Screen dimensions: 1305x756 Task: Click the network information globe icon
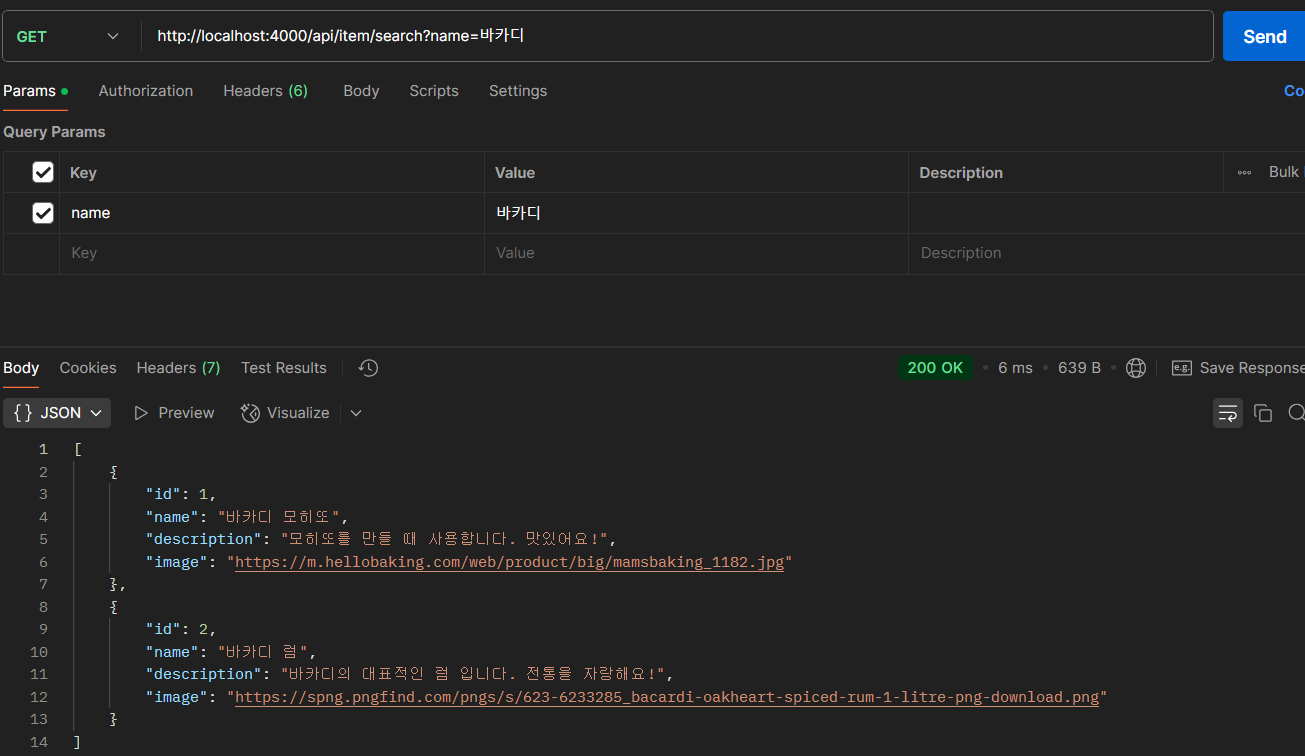[x=1136, y=367]
